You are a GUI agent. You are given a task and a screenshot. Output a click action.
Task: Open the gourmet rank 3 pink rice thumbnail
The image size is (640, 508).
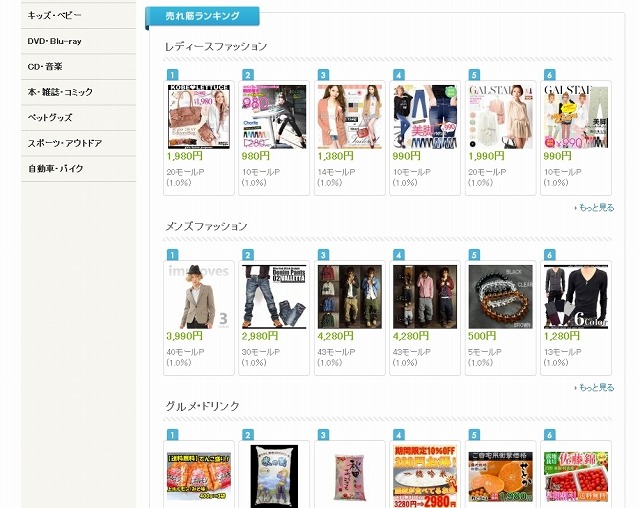[x=350, y=477]
